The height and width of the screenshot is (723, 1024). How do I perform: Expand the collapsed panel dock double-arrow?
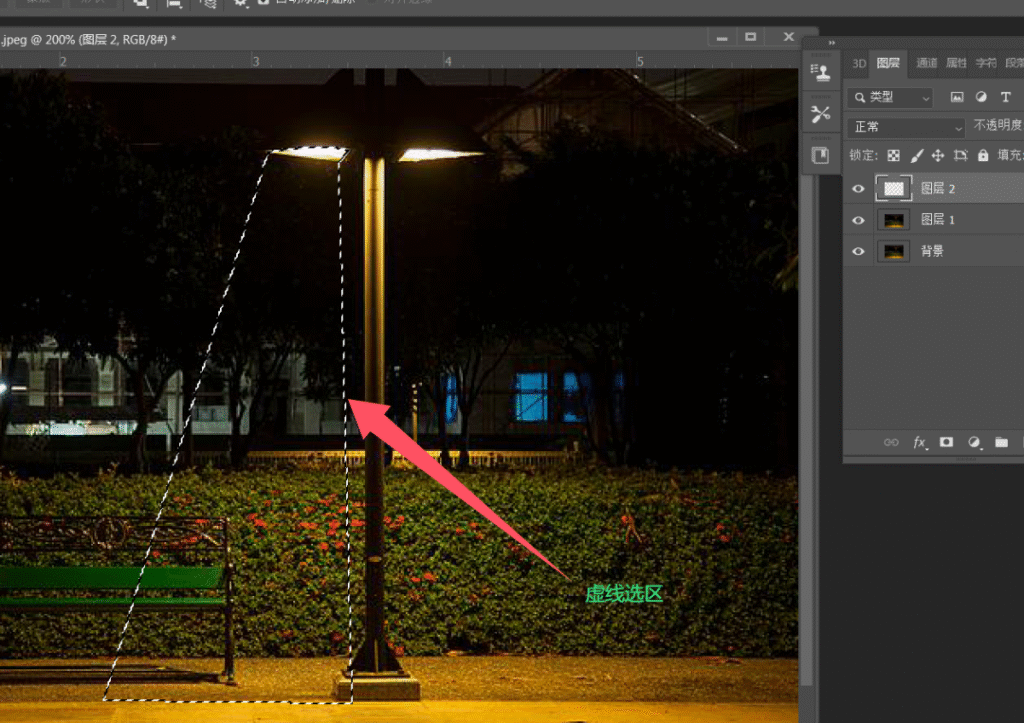coord(831,42)
